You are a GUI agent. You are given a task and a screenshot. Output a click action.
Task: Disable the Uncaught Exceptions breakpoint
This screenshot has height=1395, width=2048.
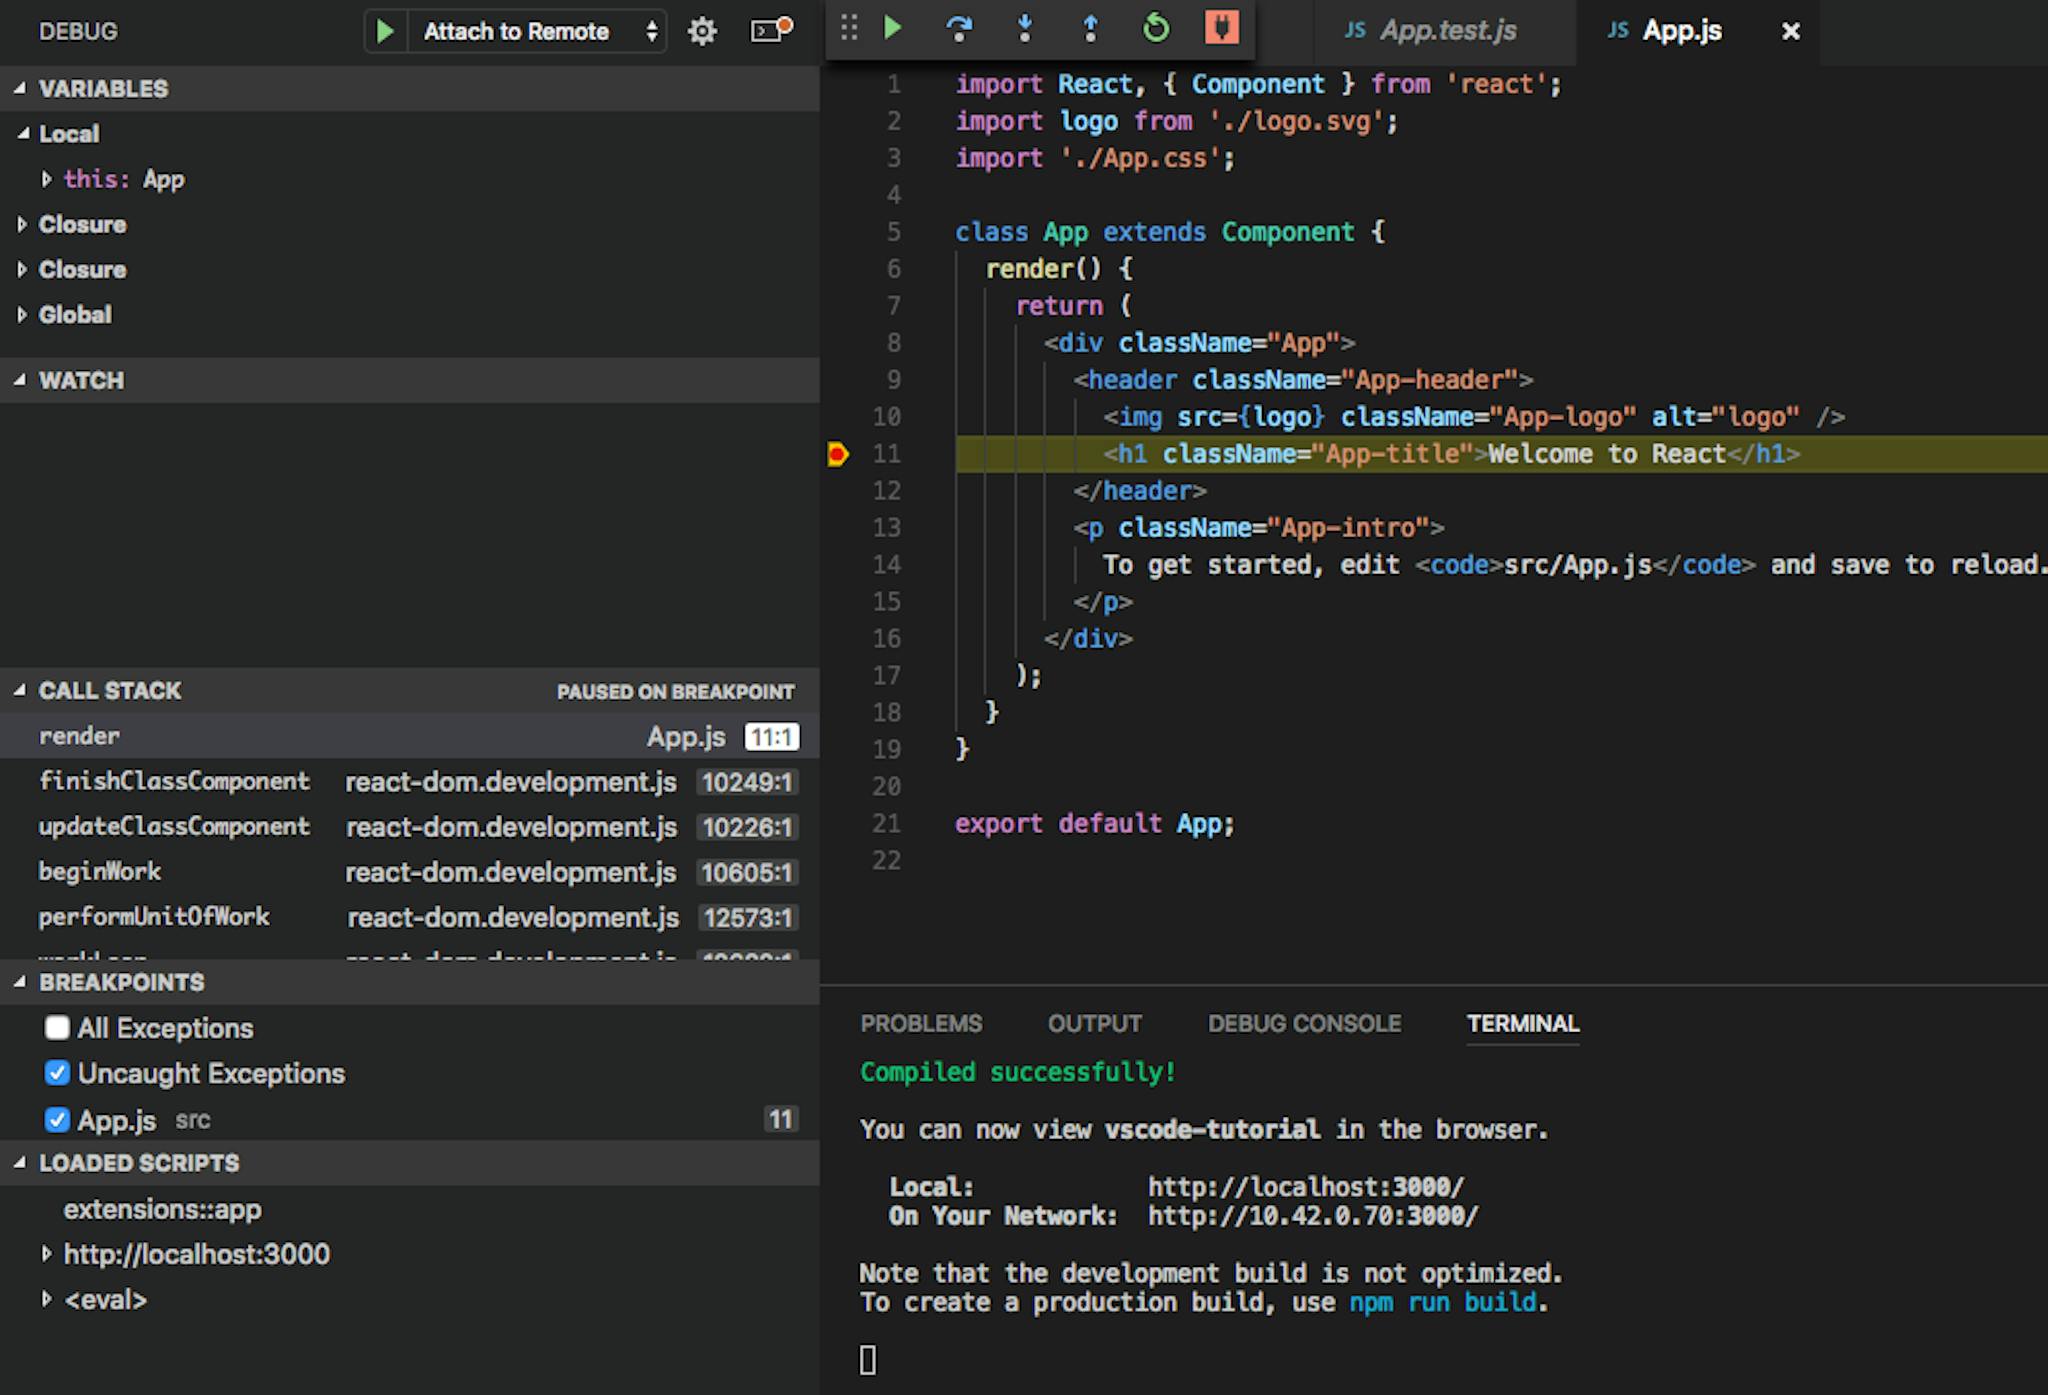point(57,1073)
